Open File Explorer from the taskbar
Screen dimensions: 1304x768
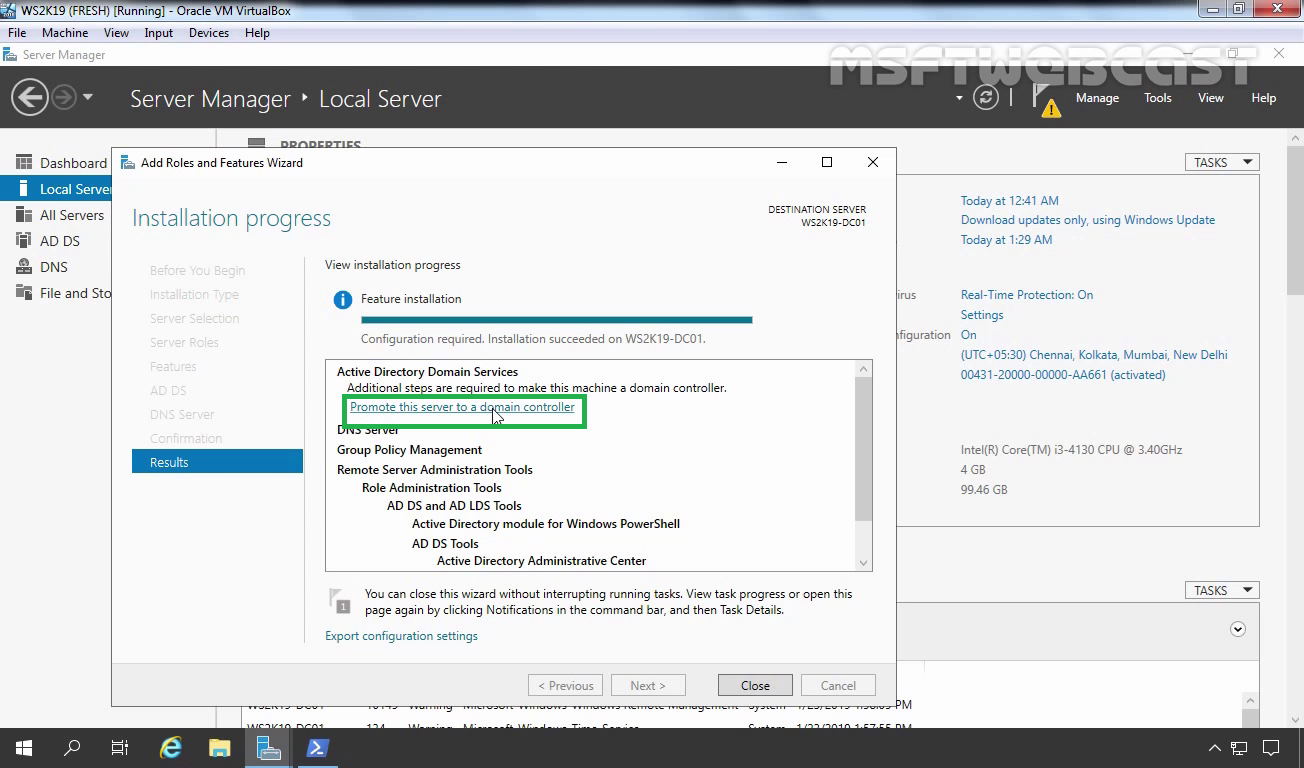[220, 748]
